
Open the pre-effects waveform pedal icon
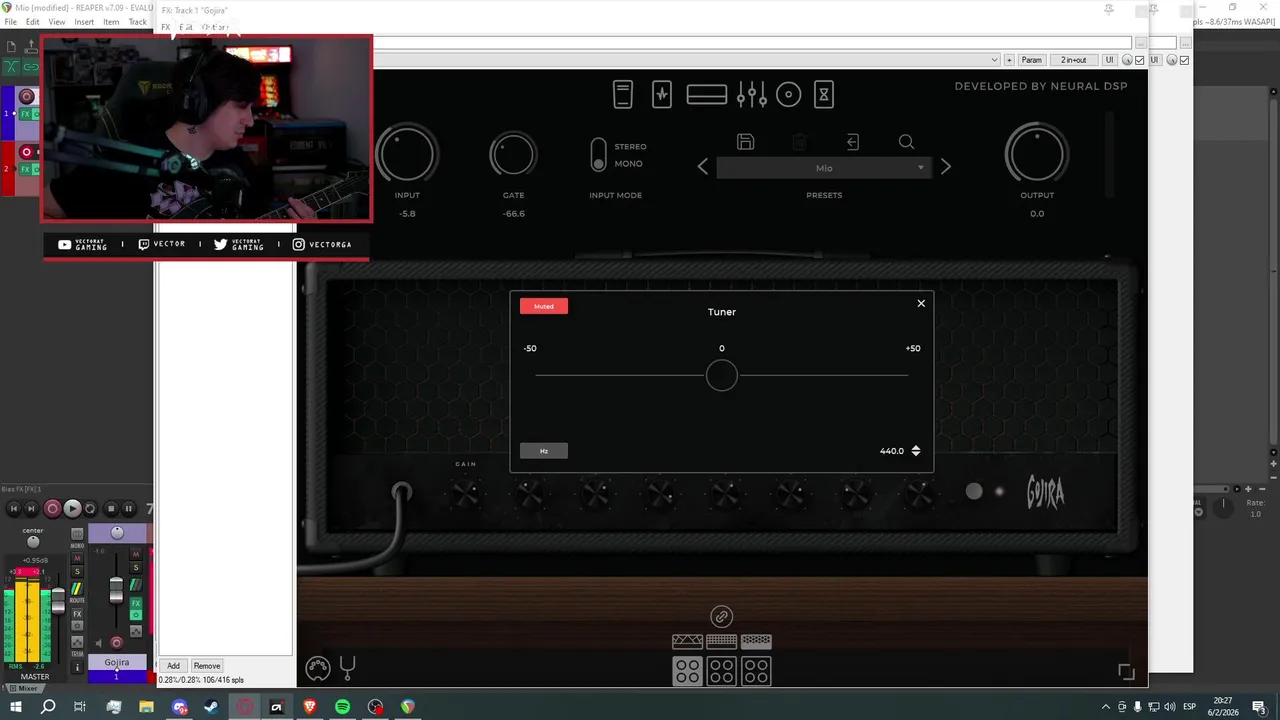[x=662, y=95]
